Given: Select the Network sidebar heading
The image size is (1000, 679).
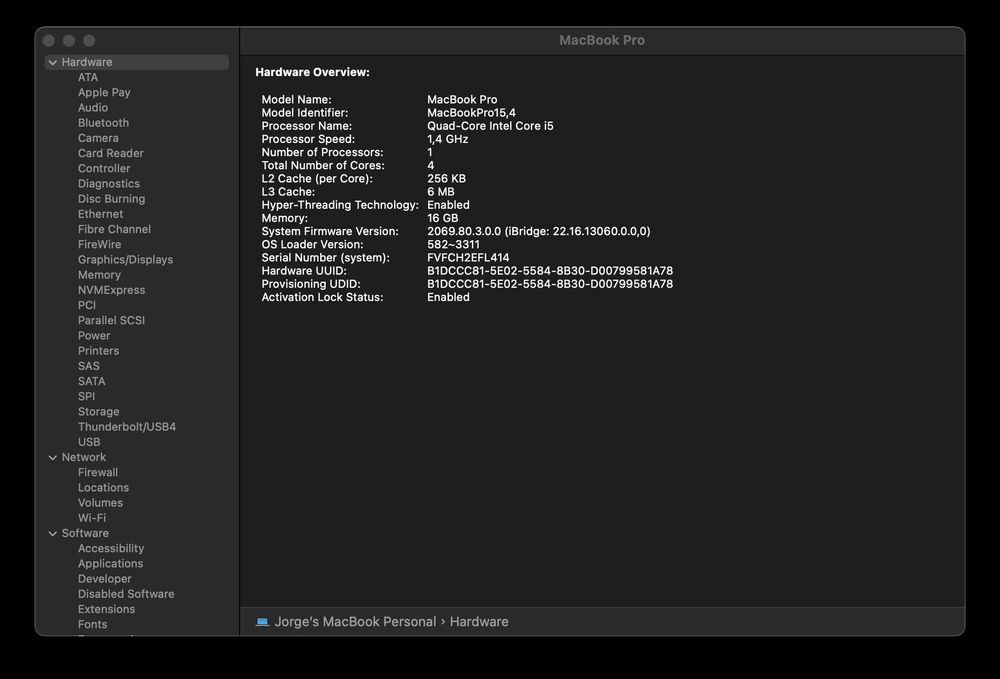Looking at the screenshot, I should 84,457.
